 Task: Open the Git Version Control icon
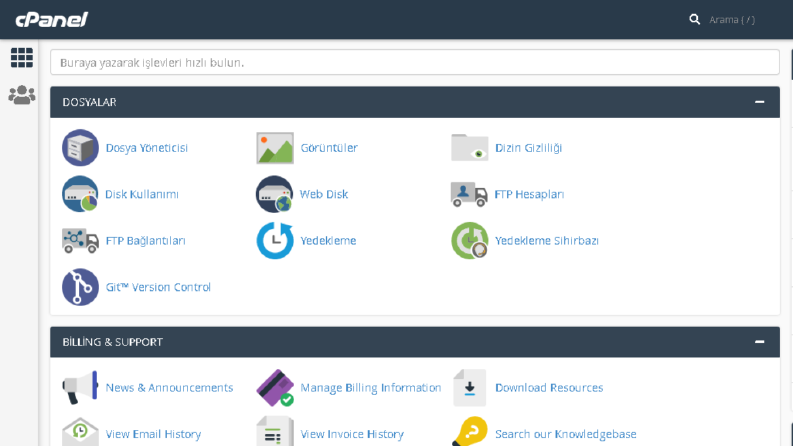point(80,287)
